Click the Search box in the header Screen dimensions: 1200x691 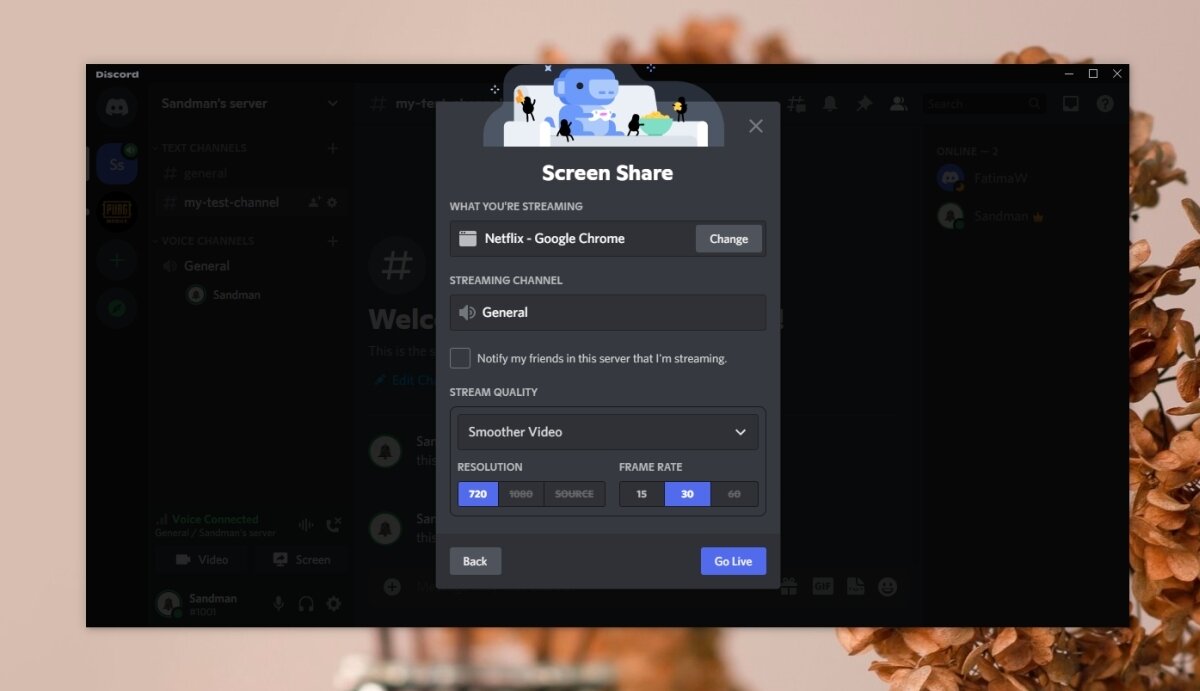point(985,103)
